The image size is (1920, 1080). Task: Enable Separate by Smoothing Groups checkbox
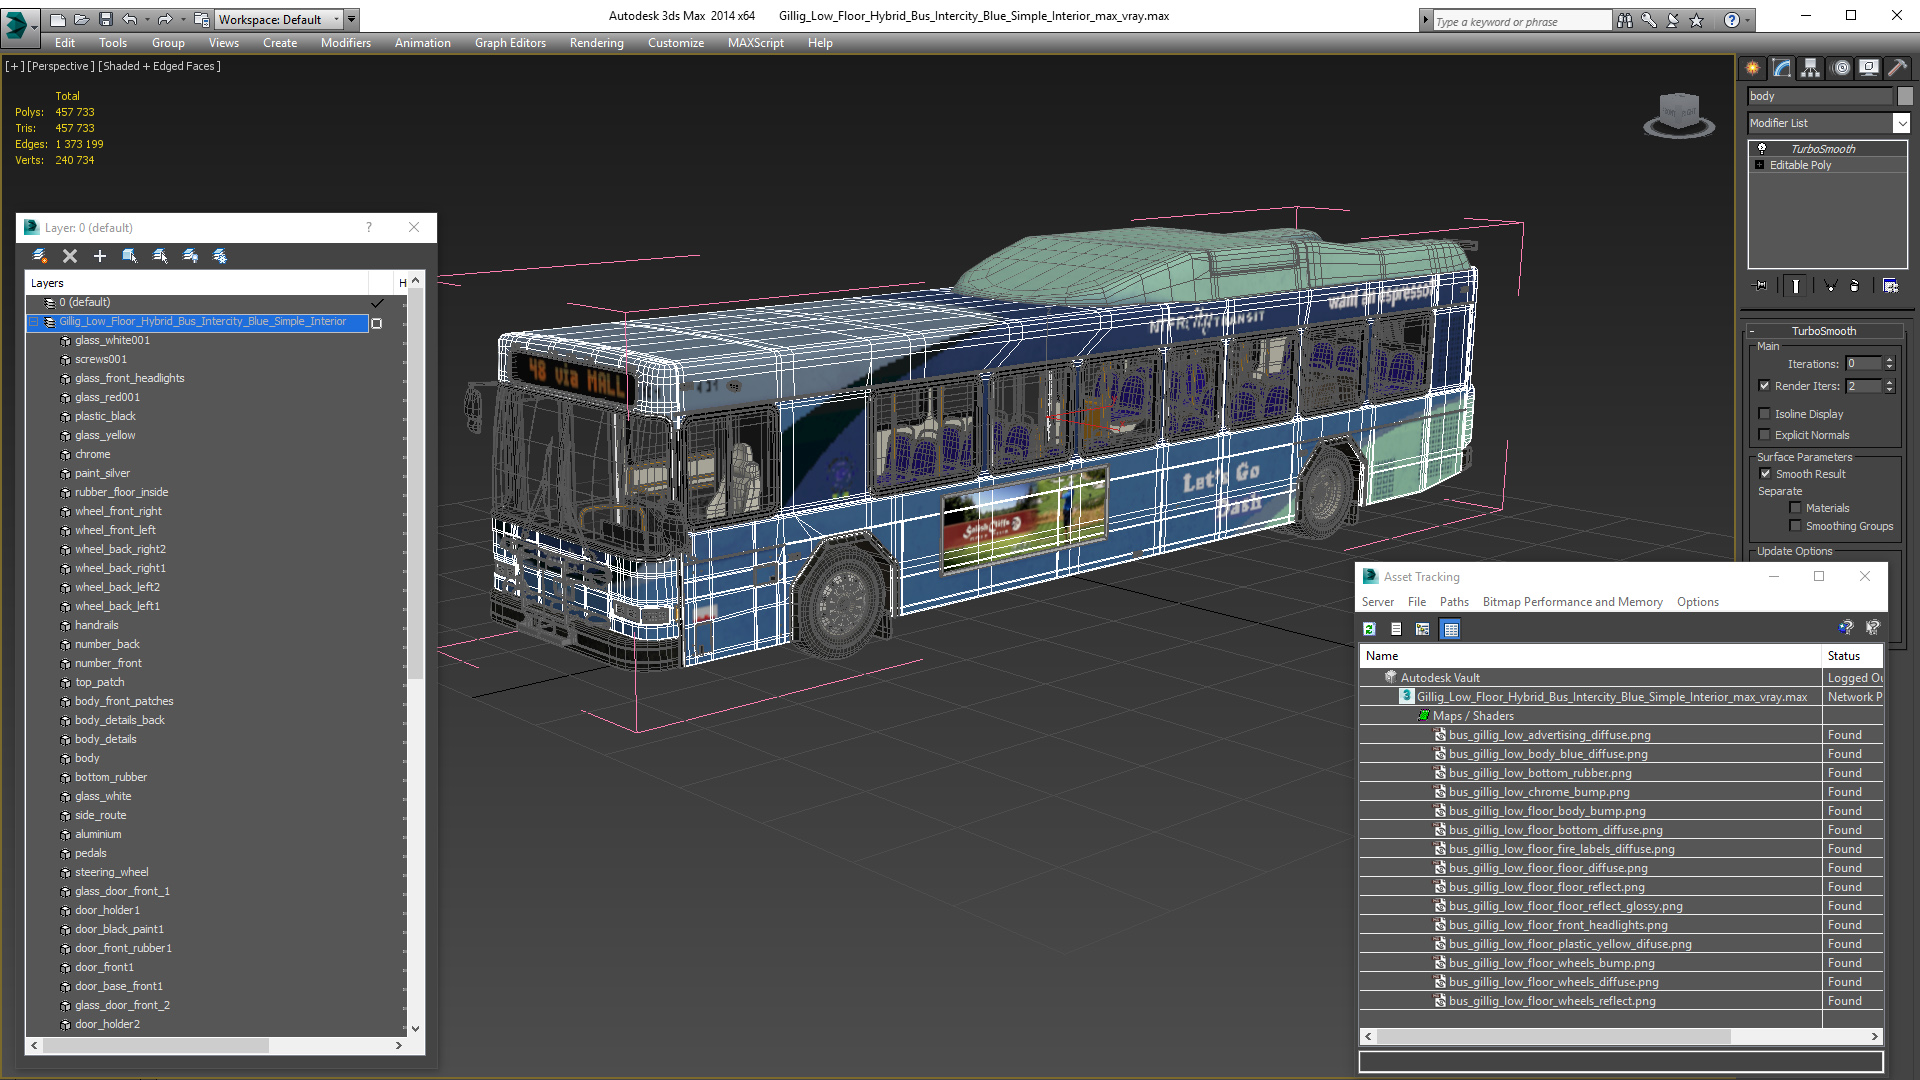[x=1795, y=526]
